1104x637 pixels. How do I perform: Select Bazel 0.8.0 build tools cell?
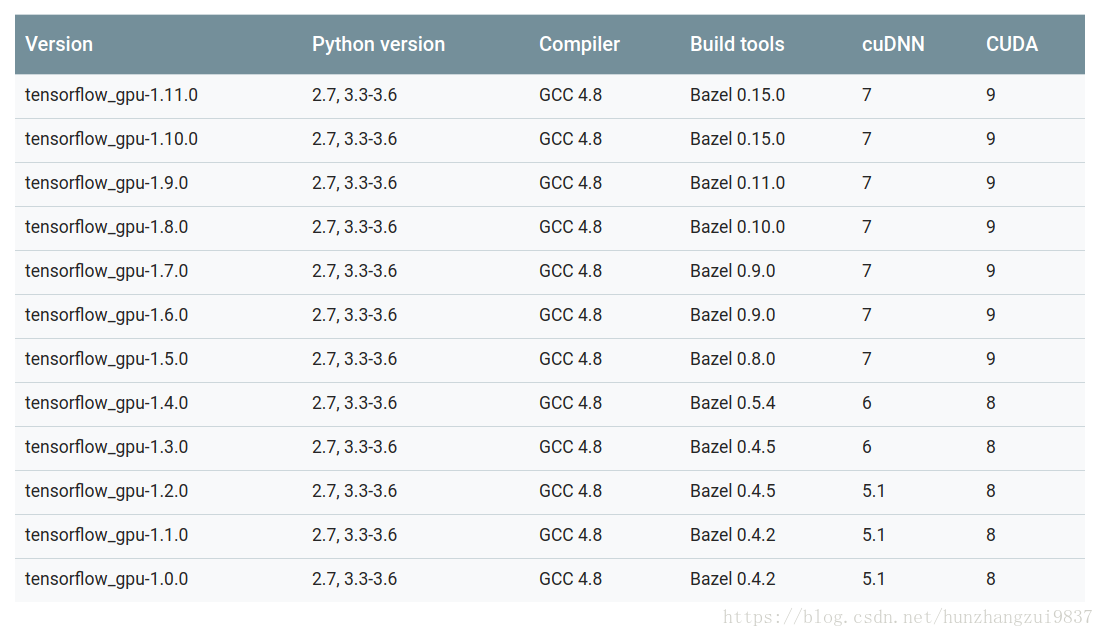[x=732, y=359]
